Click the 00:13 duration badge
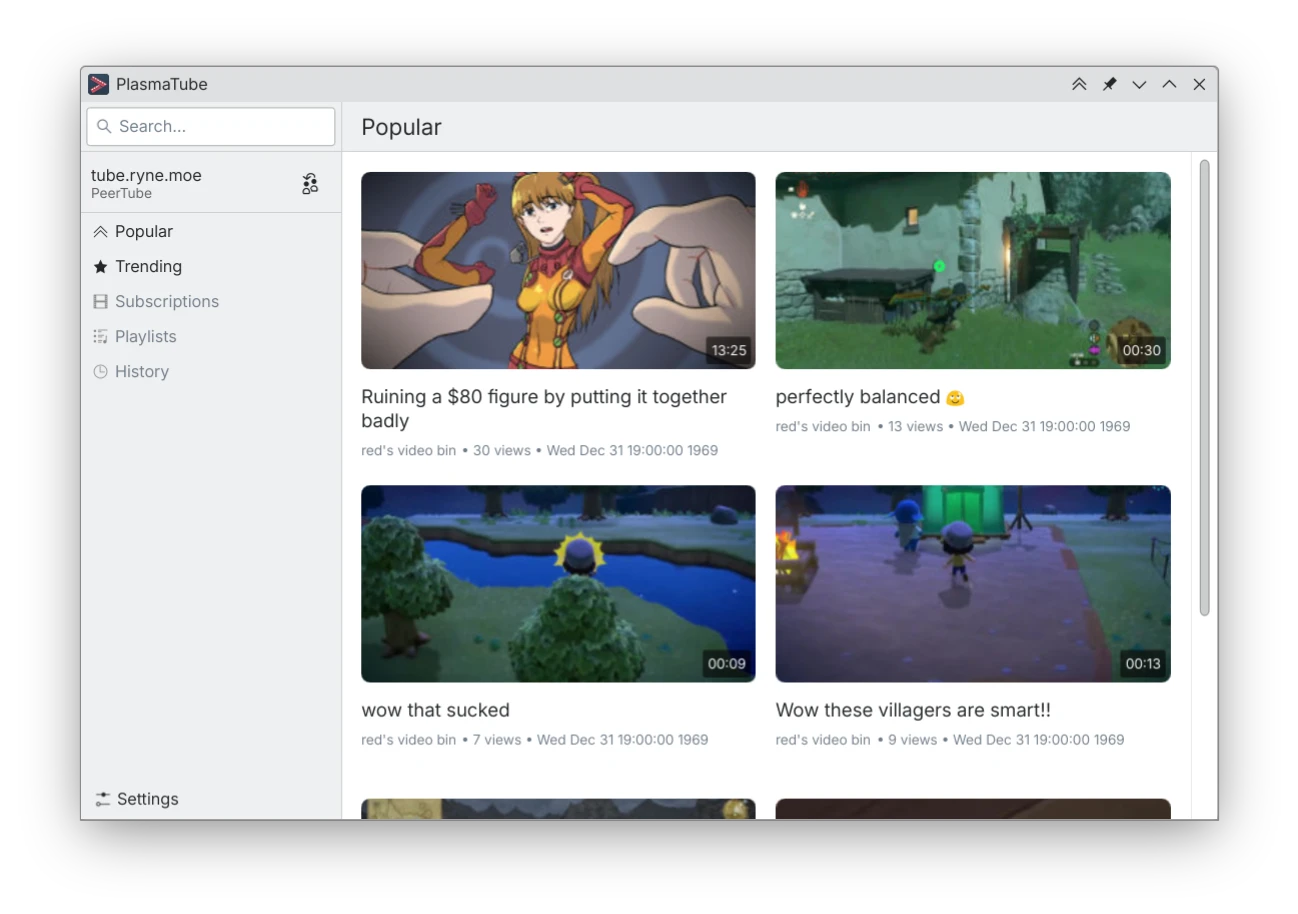 point(1143,664)
